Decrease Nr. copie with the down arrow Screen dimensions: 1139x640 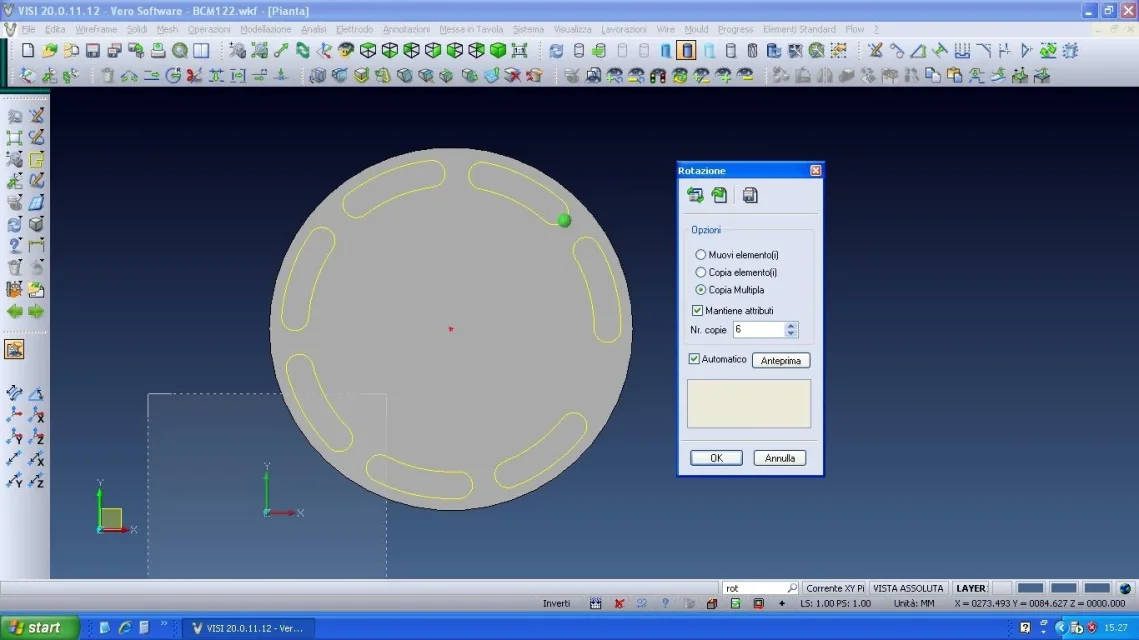791,333
